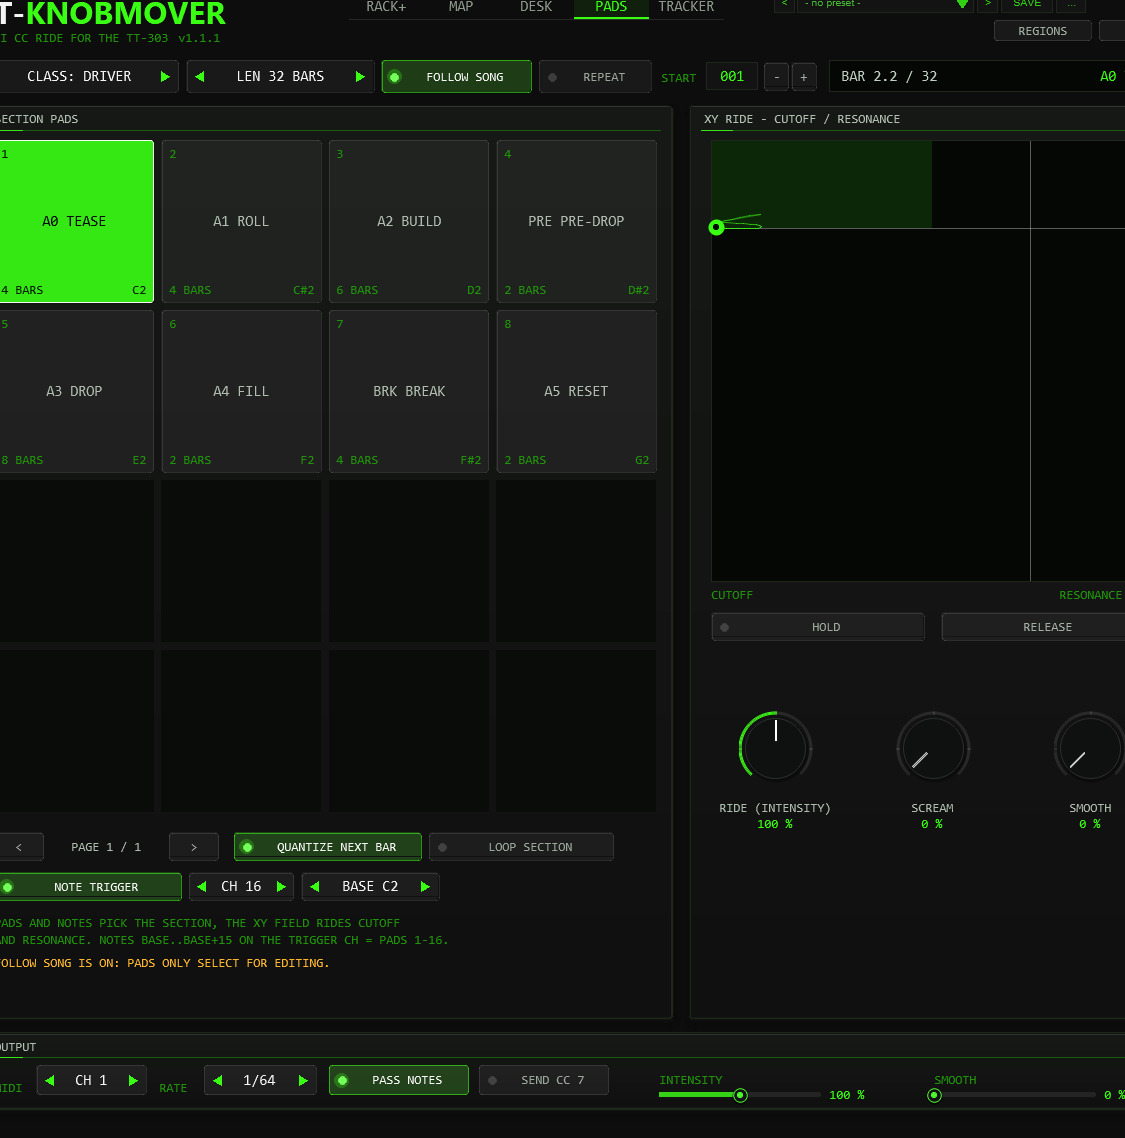Go to the previous pad page
This screenshot has height=1138, width=1125.
[20, 847]
